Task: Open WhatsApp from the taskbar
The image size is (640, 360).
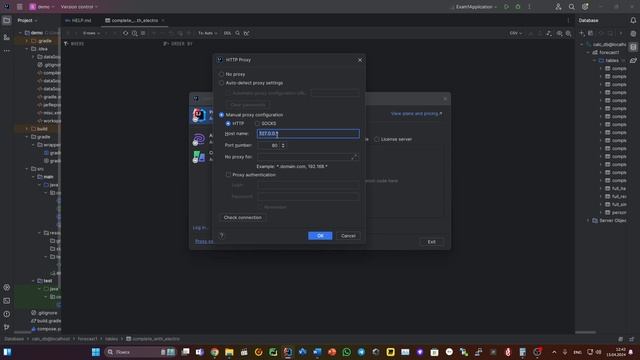Action: [x=347, y=352]
